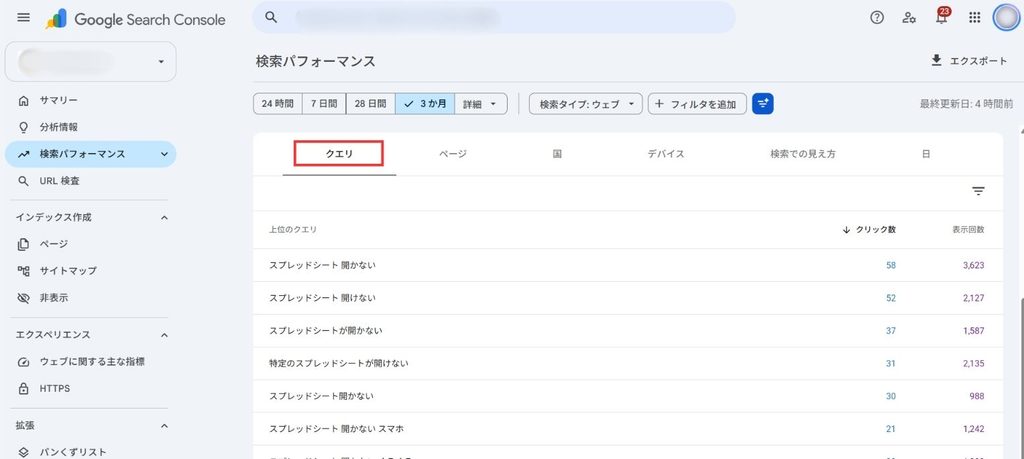
Task: Open notifications bell with 23 badge
Action: pos(942,16)
